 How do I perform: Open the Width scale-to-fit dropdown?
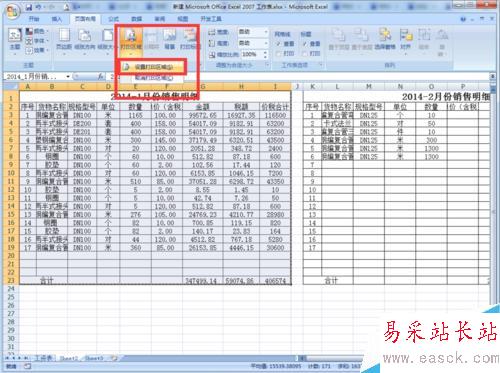pyautogui.click(x=266, y=32)
